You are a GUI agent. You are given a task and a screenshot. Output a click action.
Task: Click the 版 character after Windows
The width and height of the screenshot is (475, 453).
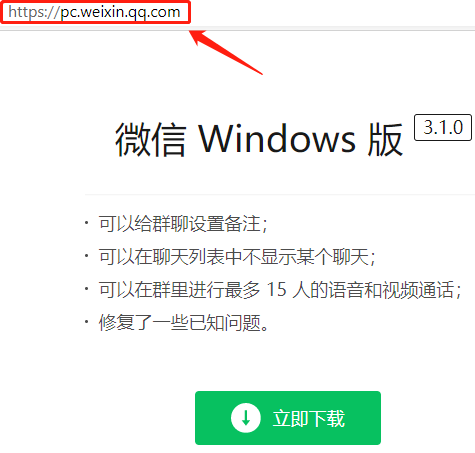coord(385,139)
